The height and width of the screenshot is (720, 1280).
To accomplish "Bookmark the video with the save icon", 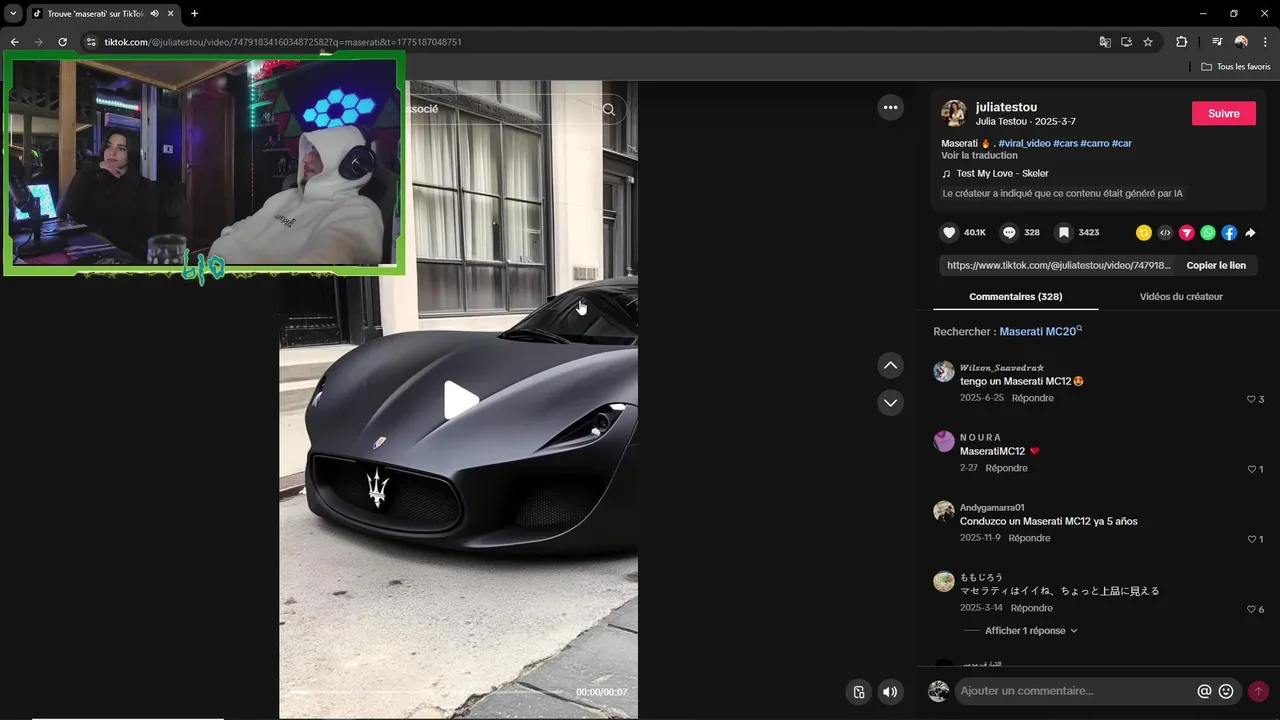I will coord(1064,232).
